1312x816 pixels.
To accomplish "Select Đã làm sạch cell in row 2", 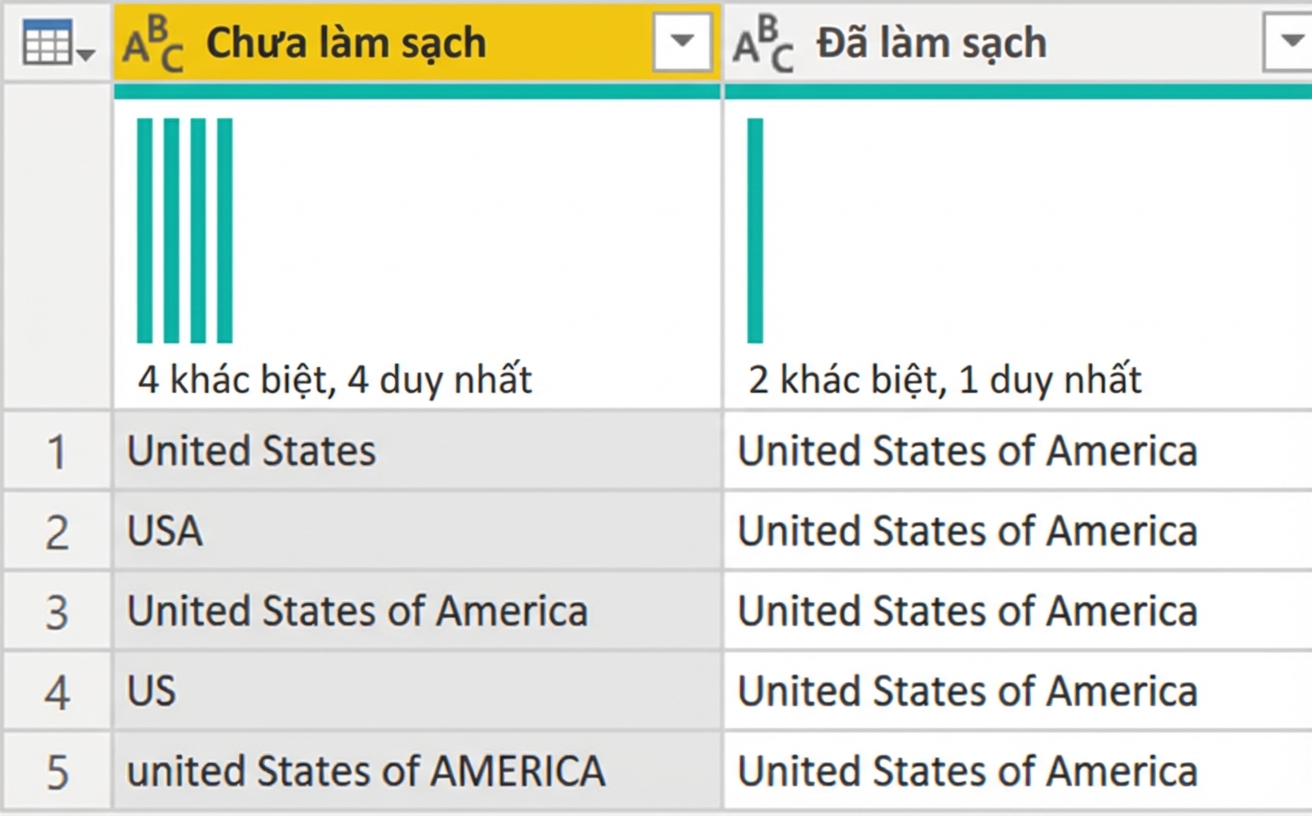I will click(1018, 531).
